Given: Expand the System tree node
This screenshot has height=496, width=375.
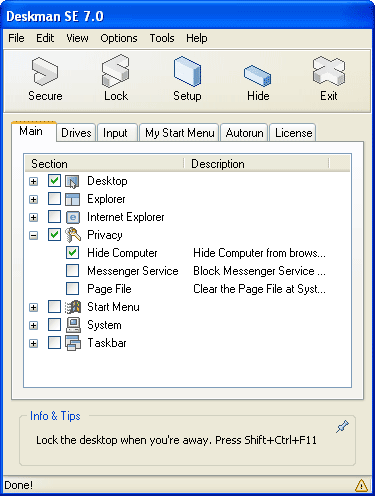Looking at the screenshot, I should [x=33, y=326].
